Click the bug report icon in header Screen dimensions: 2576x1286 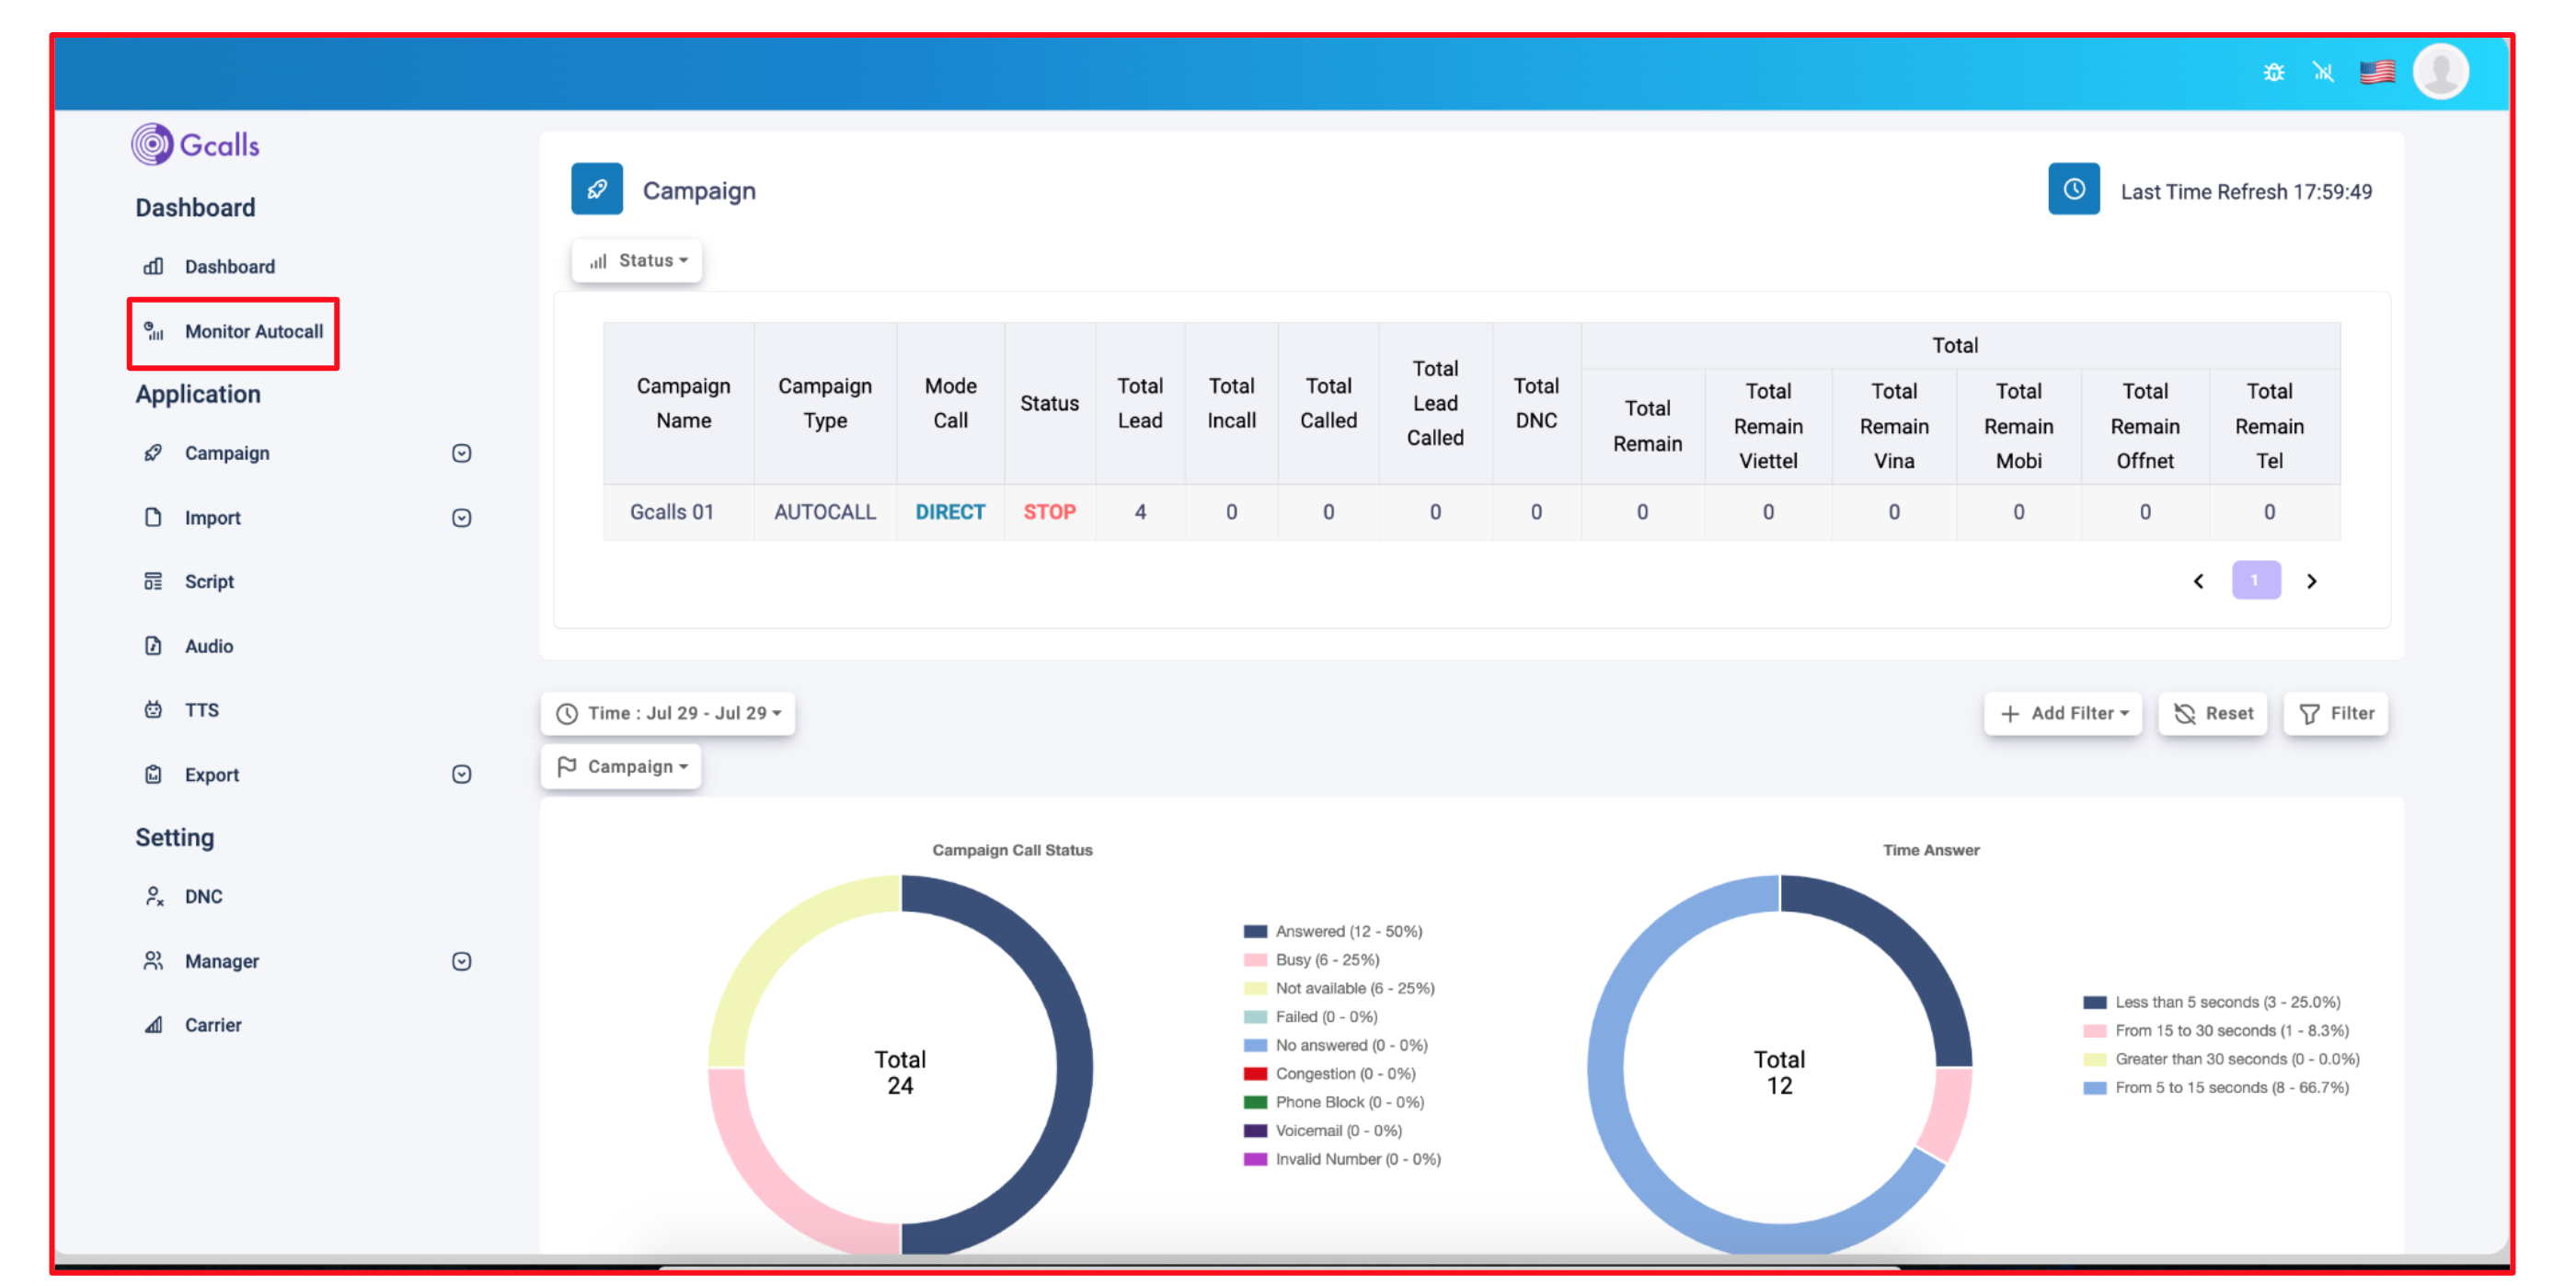(2273, 72)
